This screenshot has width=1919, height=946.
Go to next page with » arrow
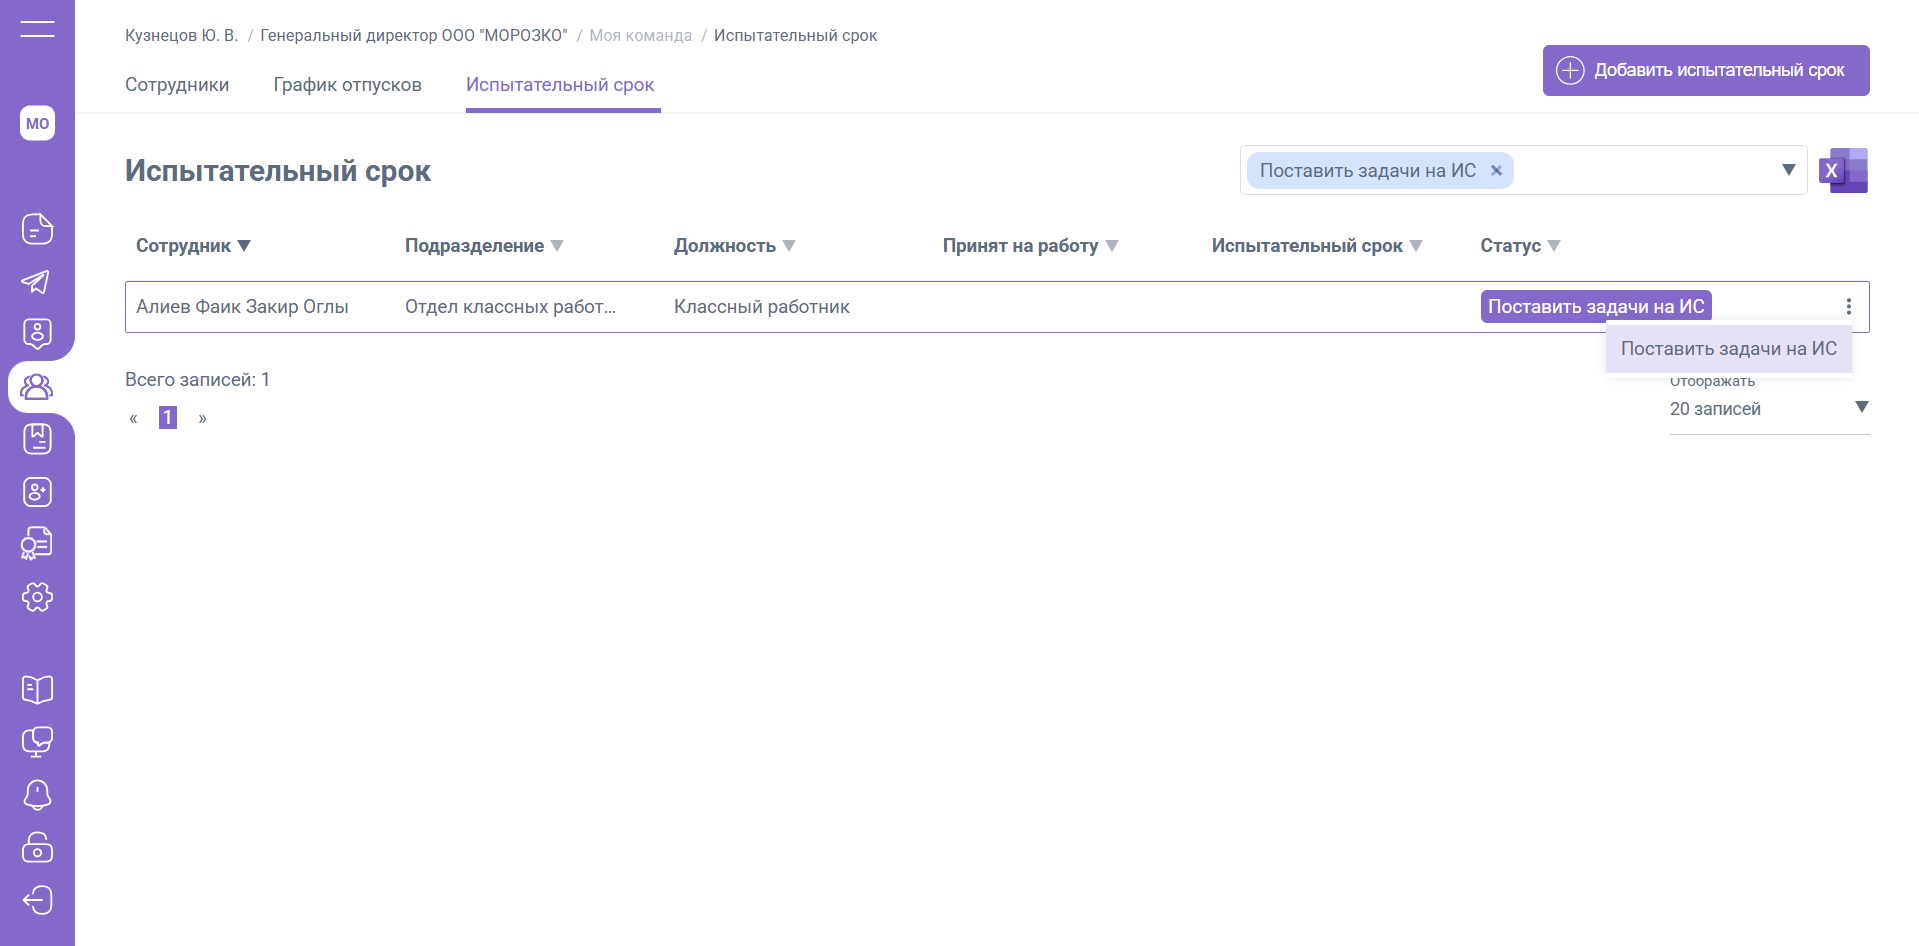(202, 418)
